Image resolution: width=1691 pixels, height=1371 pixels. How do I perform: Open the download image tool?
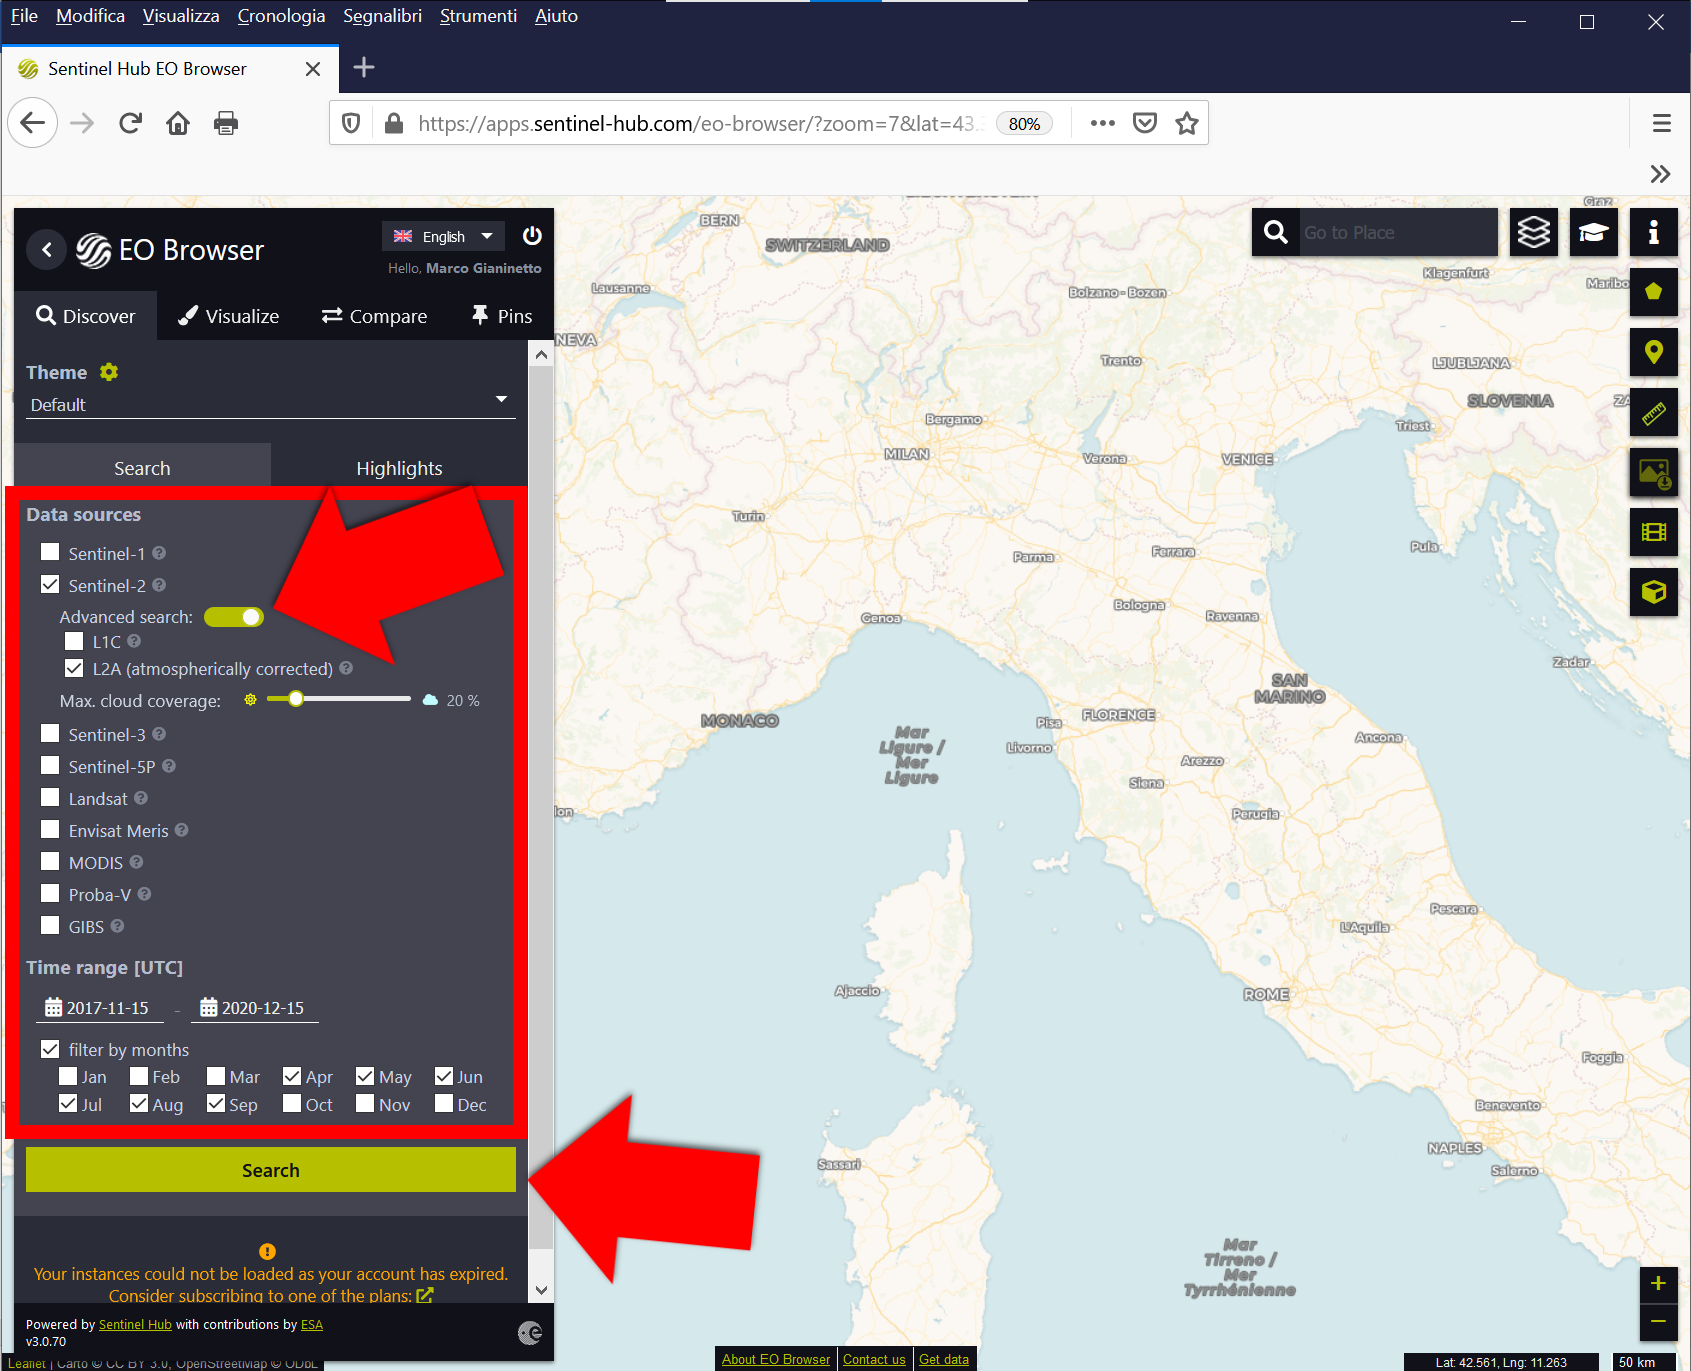click(1654, 472)
